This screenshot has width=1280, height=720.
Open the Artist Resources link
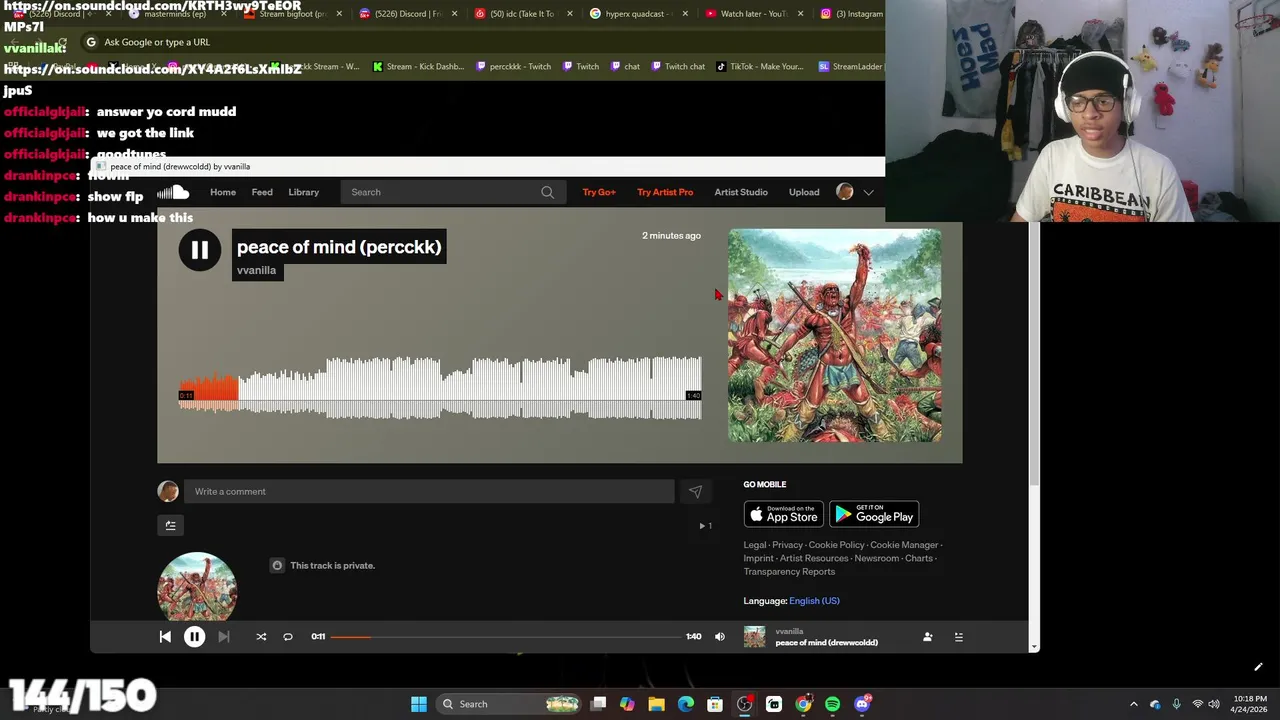[814, 558]
